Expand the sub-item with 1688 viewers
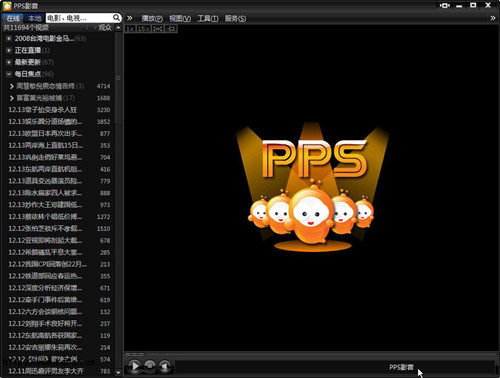Viewport: 500px width, 378px height. [12, 98]
